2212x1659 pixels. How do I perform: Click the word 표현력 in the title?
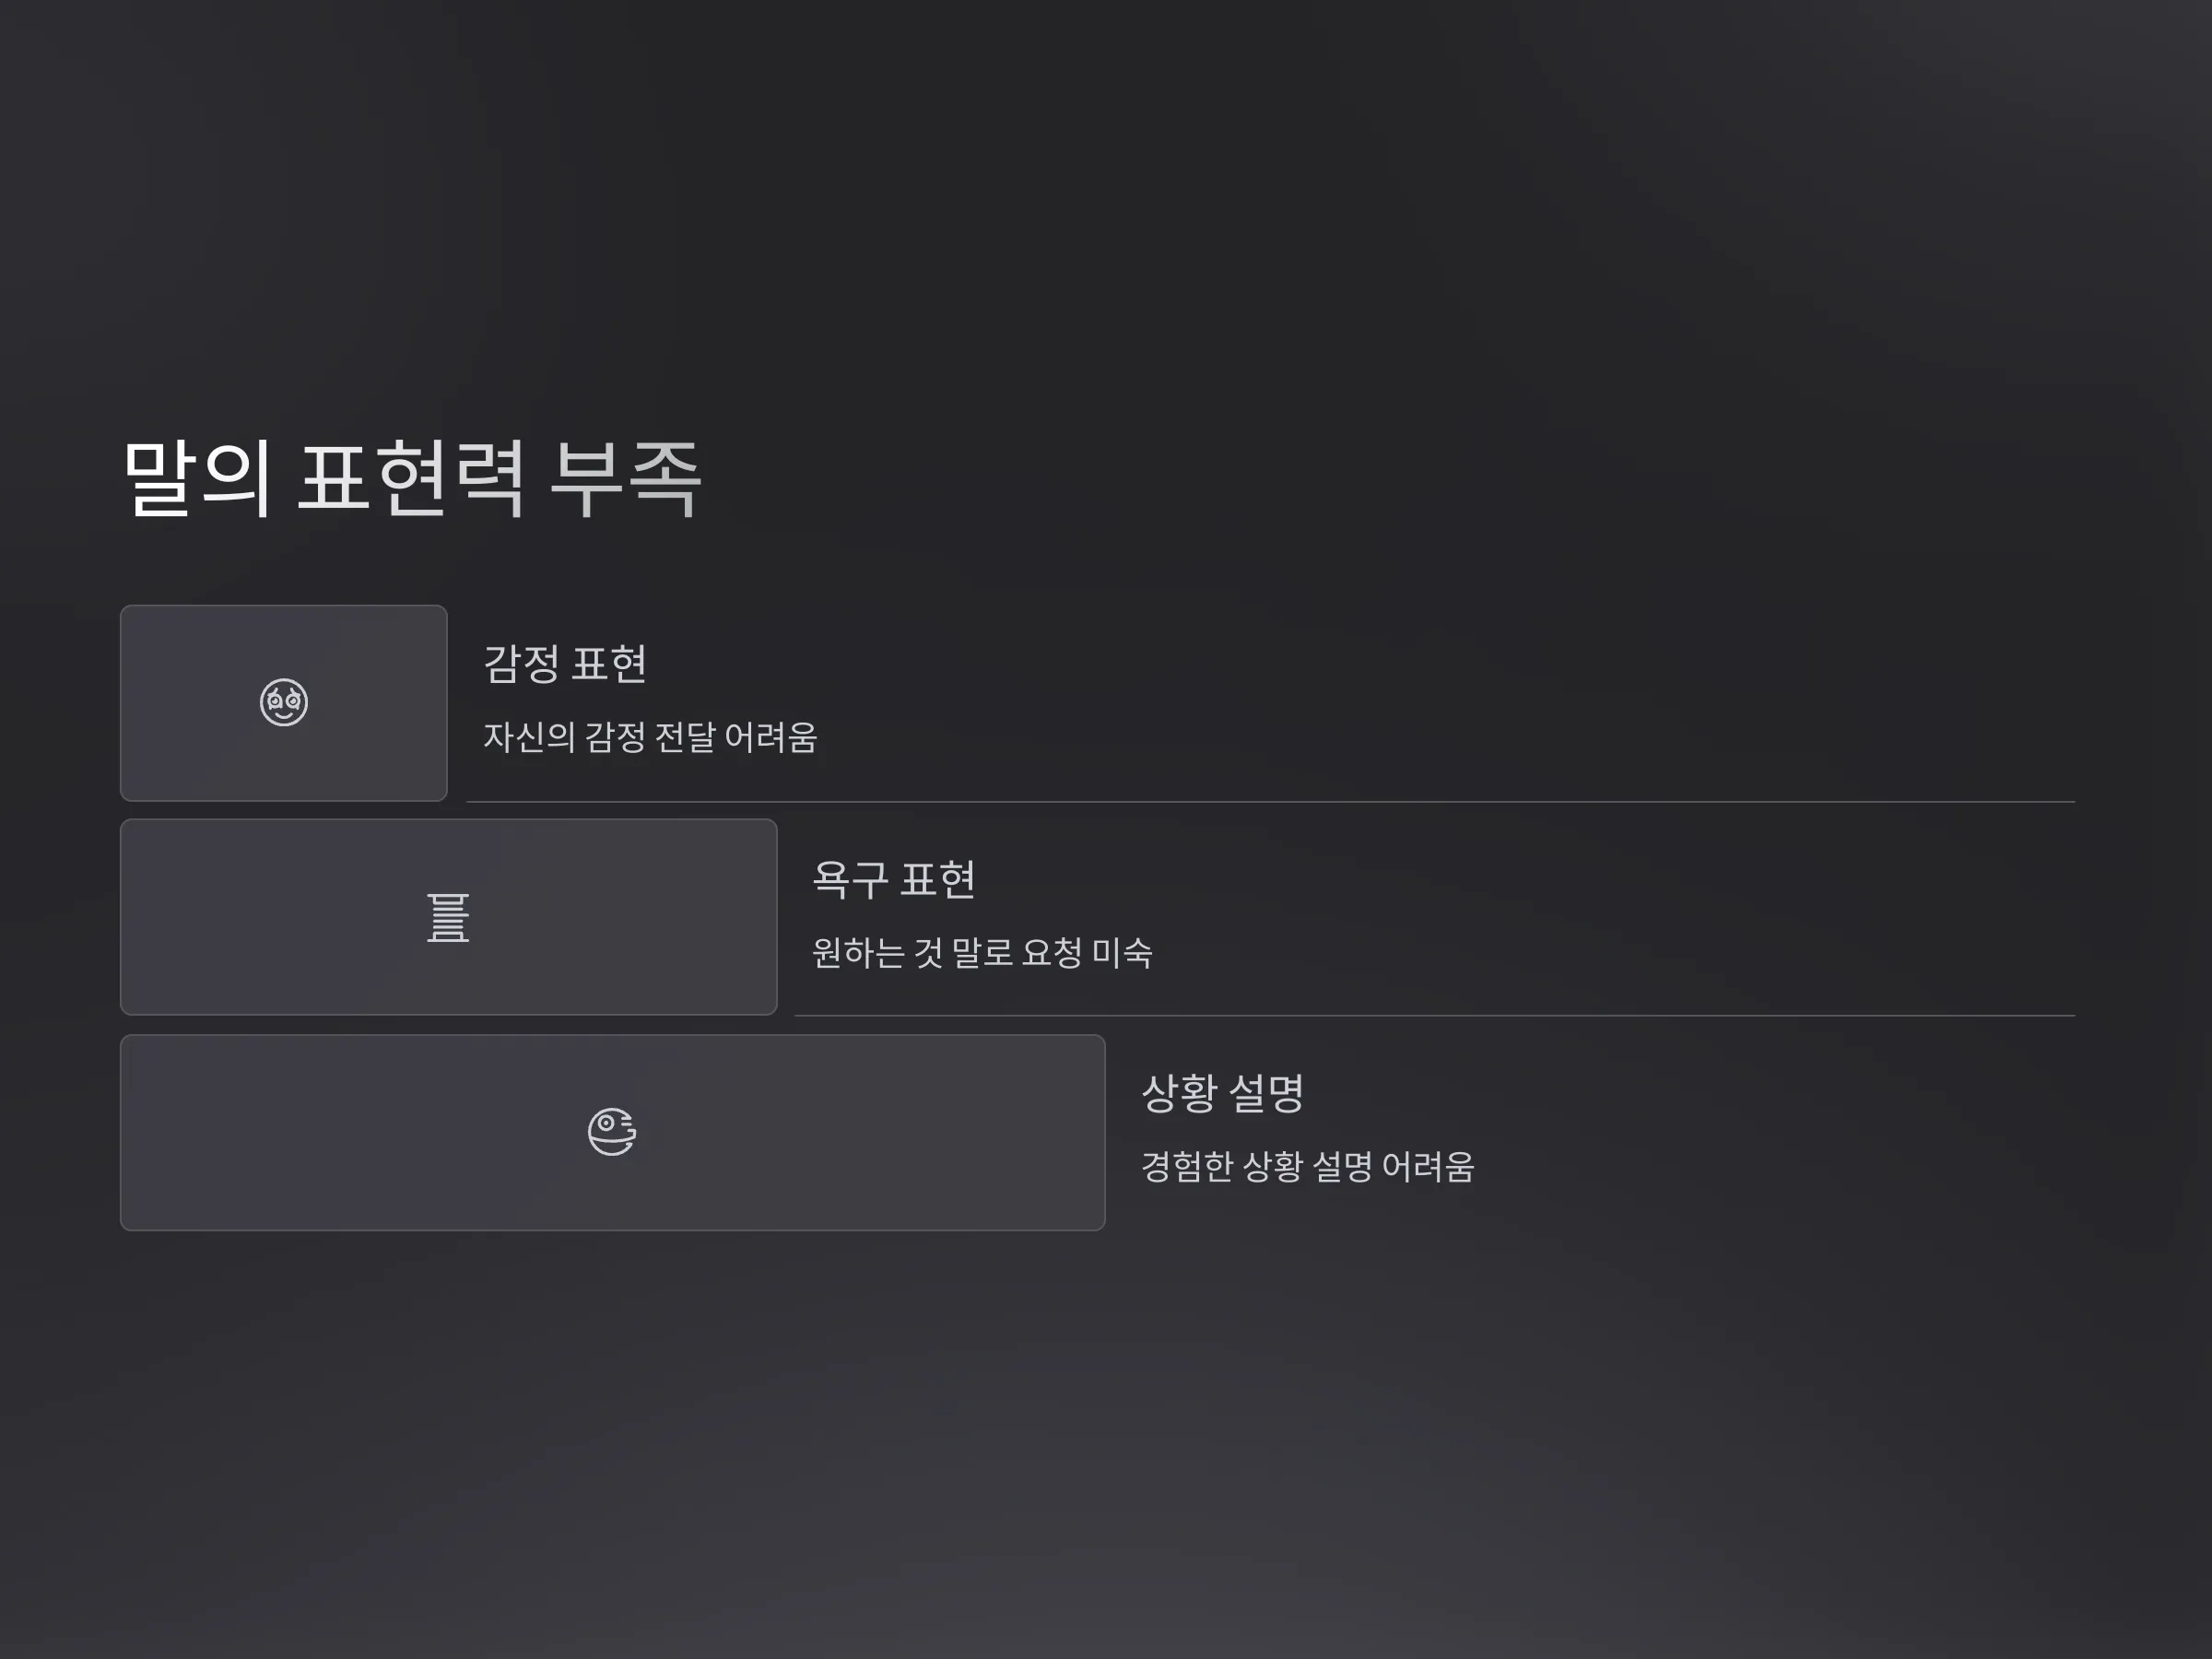click(412, 478)
